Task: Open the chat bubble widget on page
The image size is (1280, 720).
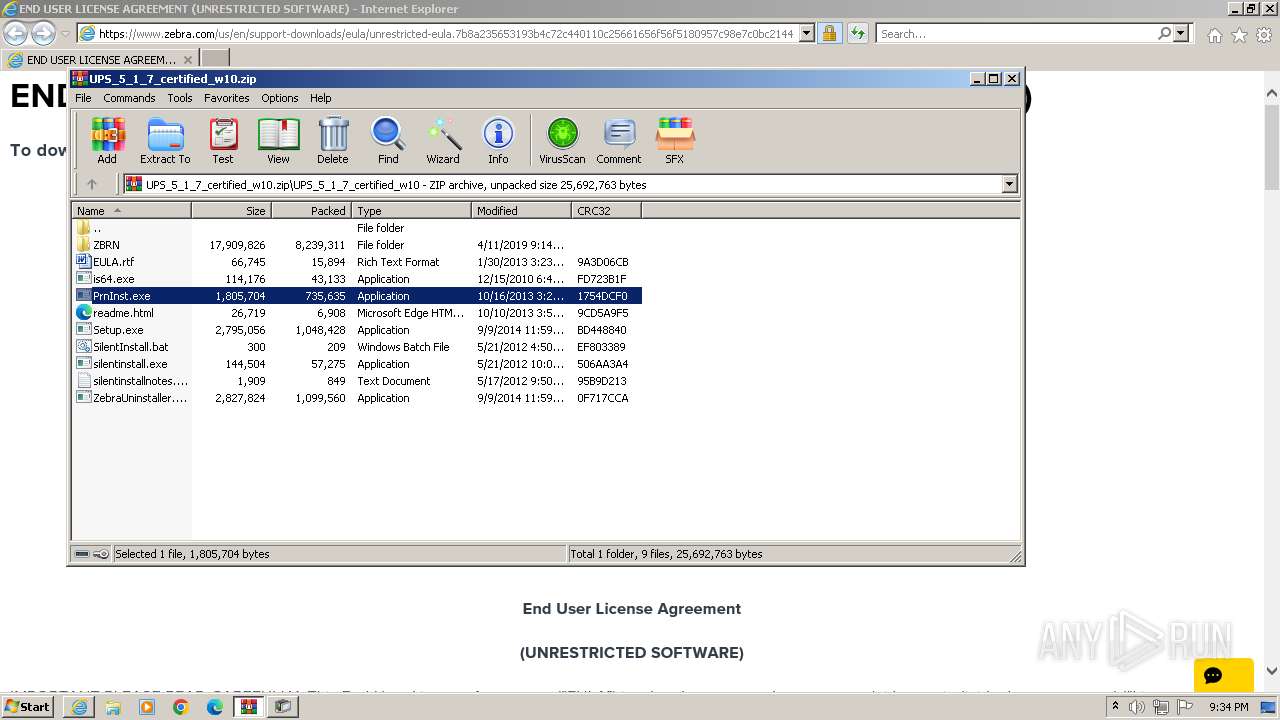Action: click(x=1223, y=675)
